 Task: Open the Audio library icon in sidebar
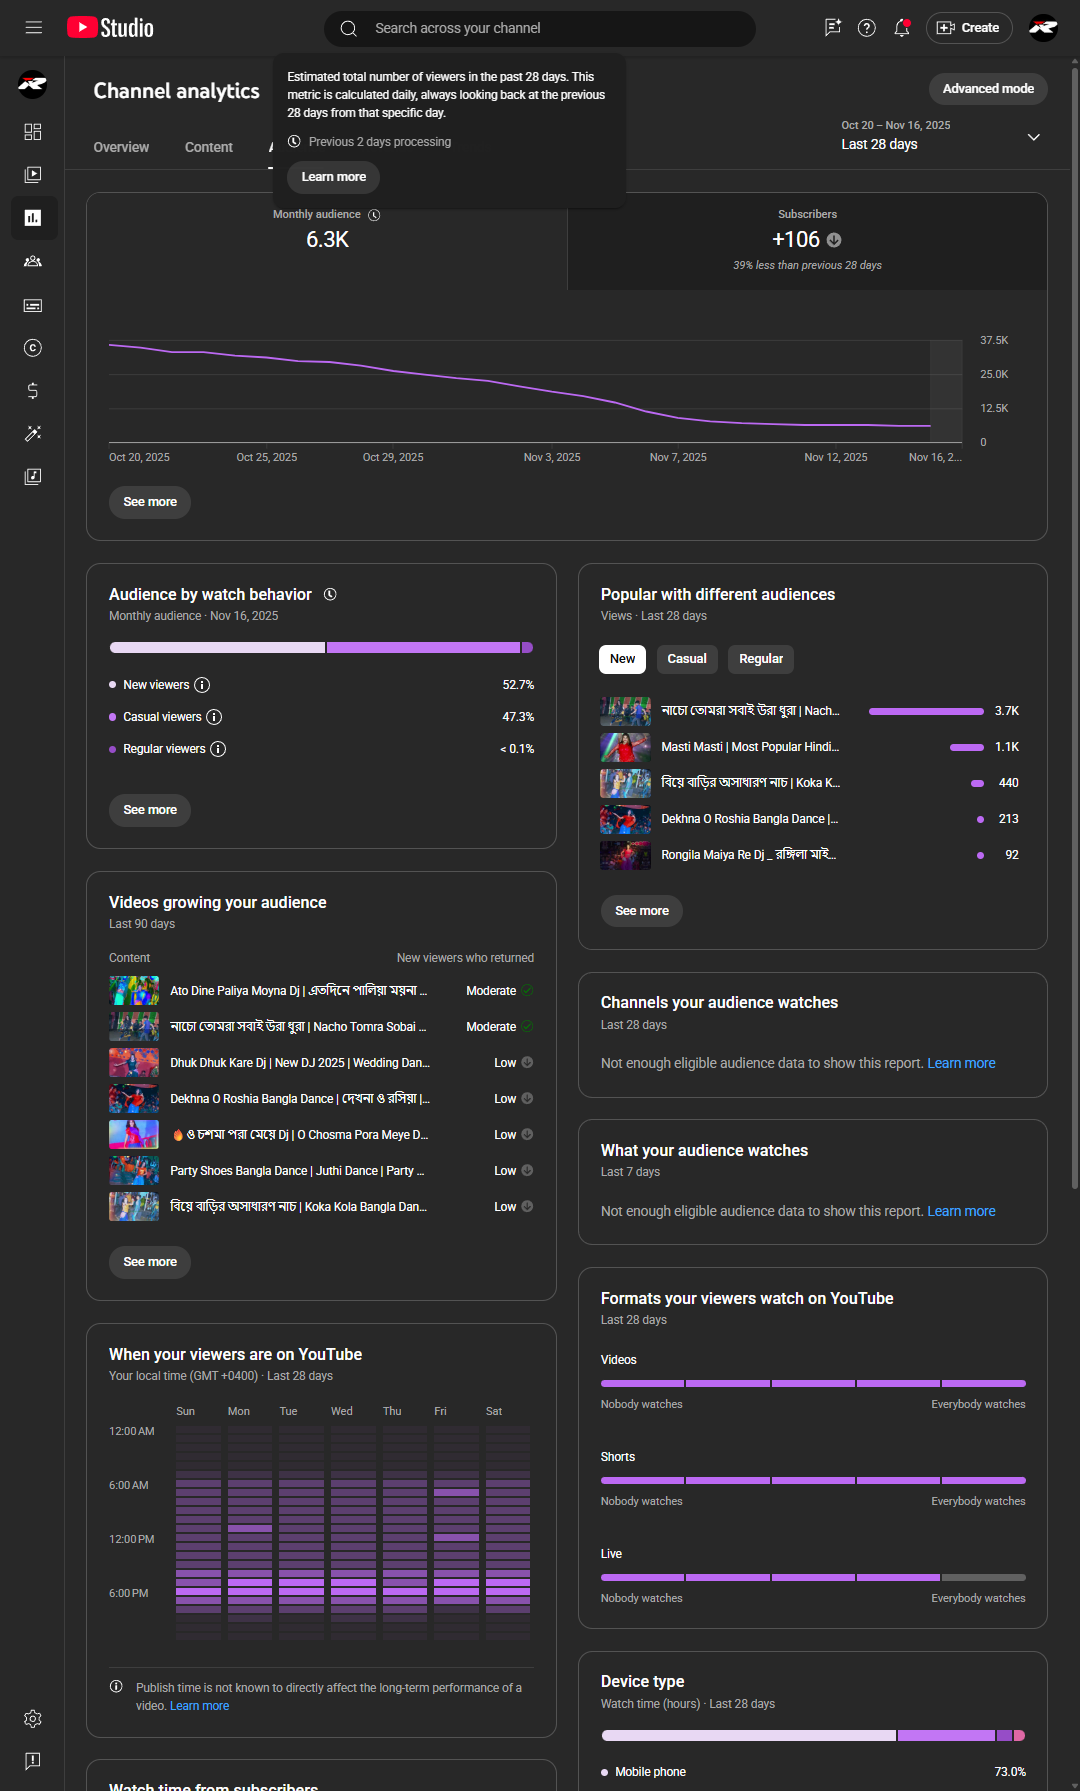coord(33,477)
